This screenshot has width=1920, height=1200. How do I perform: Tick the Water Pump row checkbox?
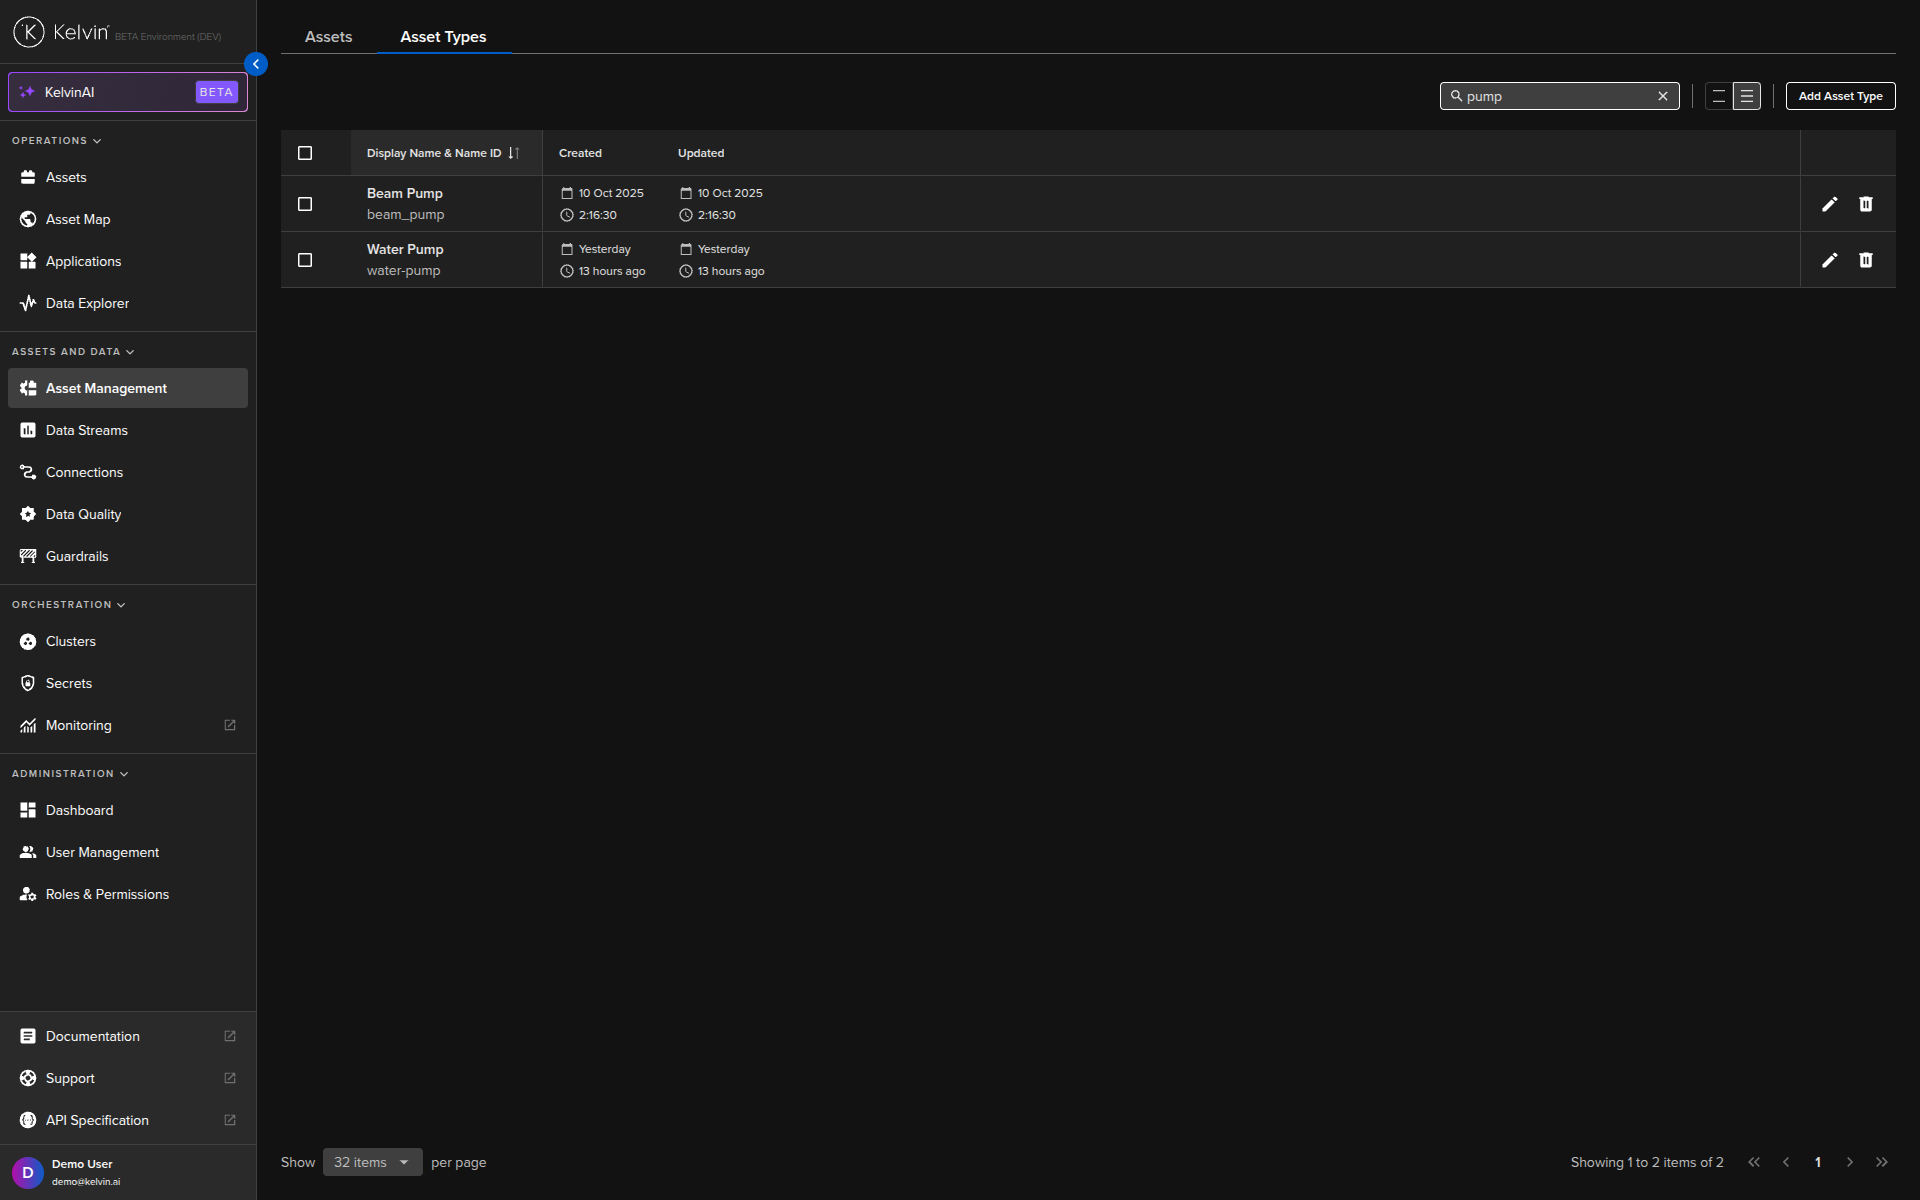(x=305, y=260)
